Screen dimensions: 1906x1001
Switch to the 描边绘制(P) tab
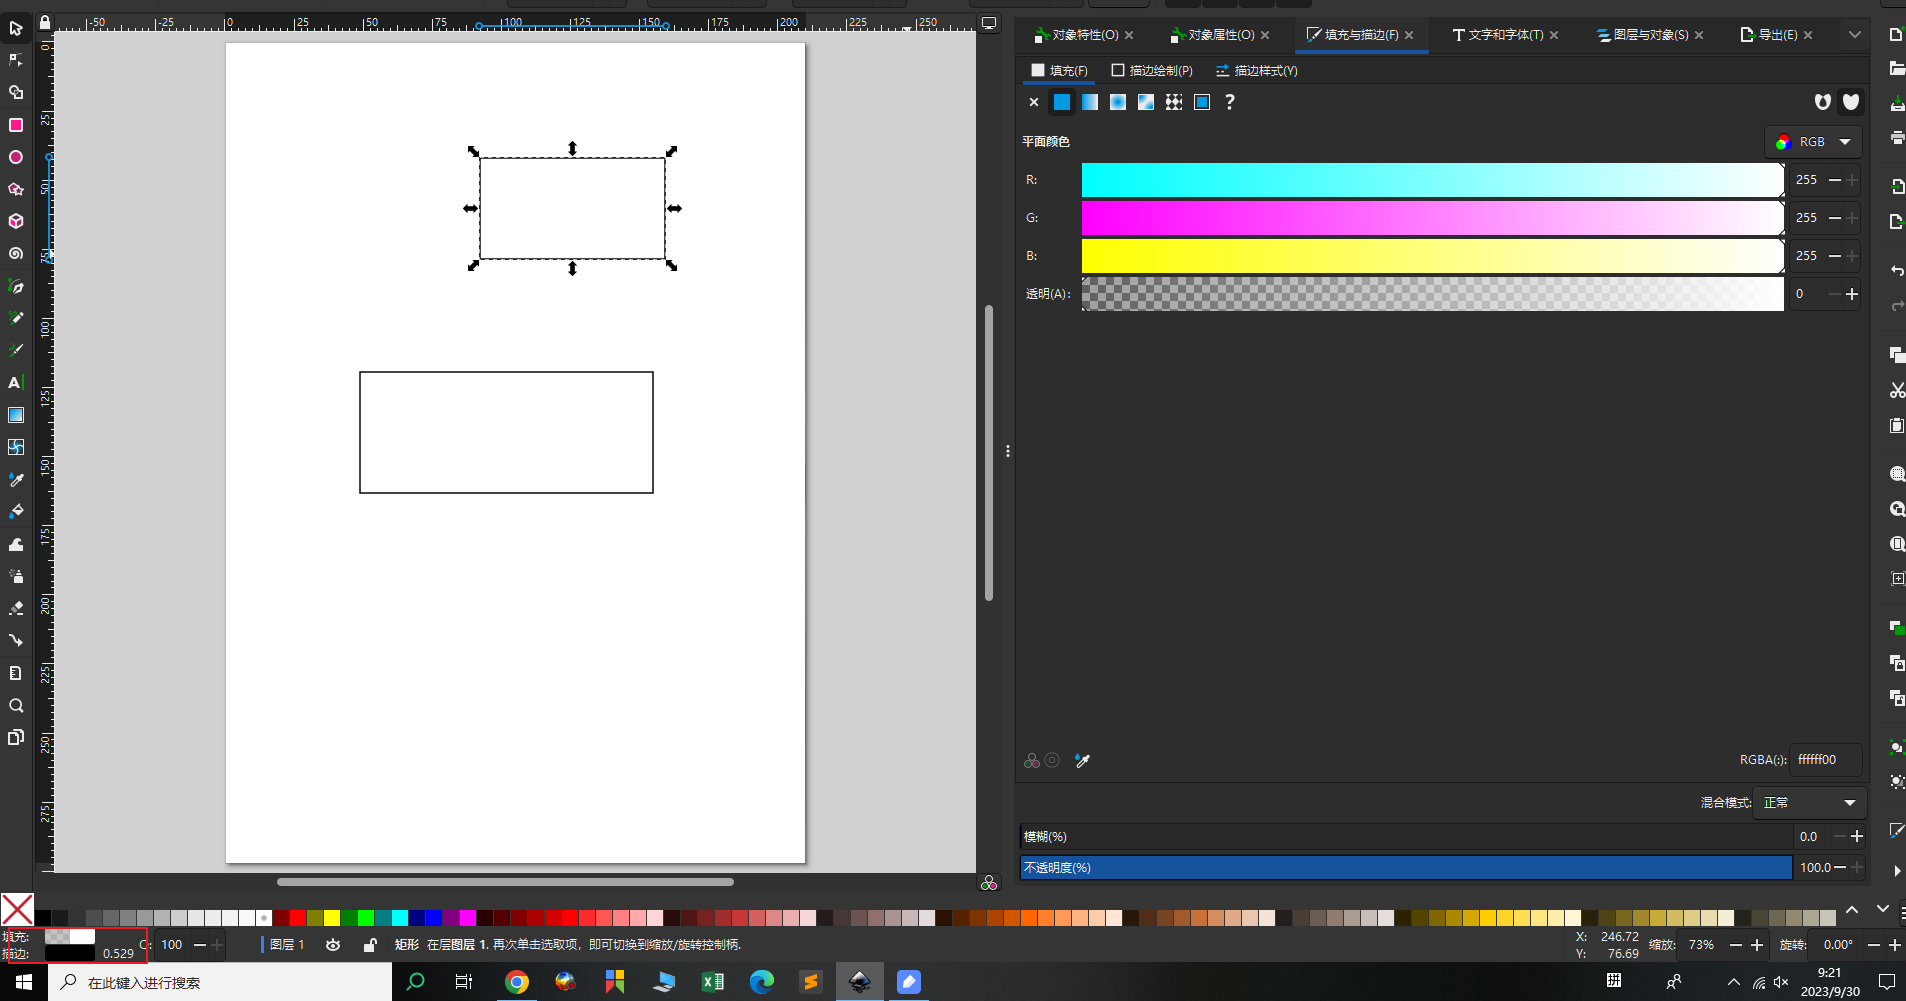tap(1152, 71)
